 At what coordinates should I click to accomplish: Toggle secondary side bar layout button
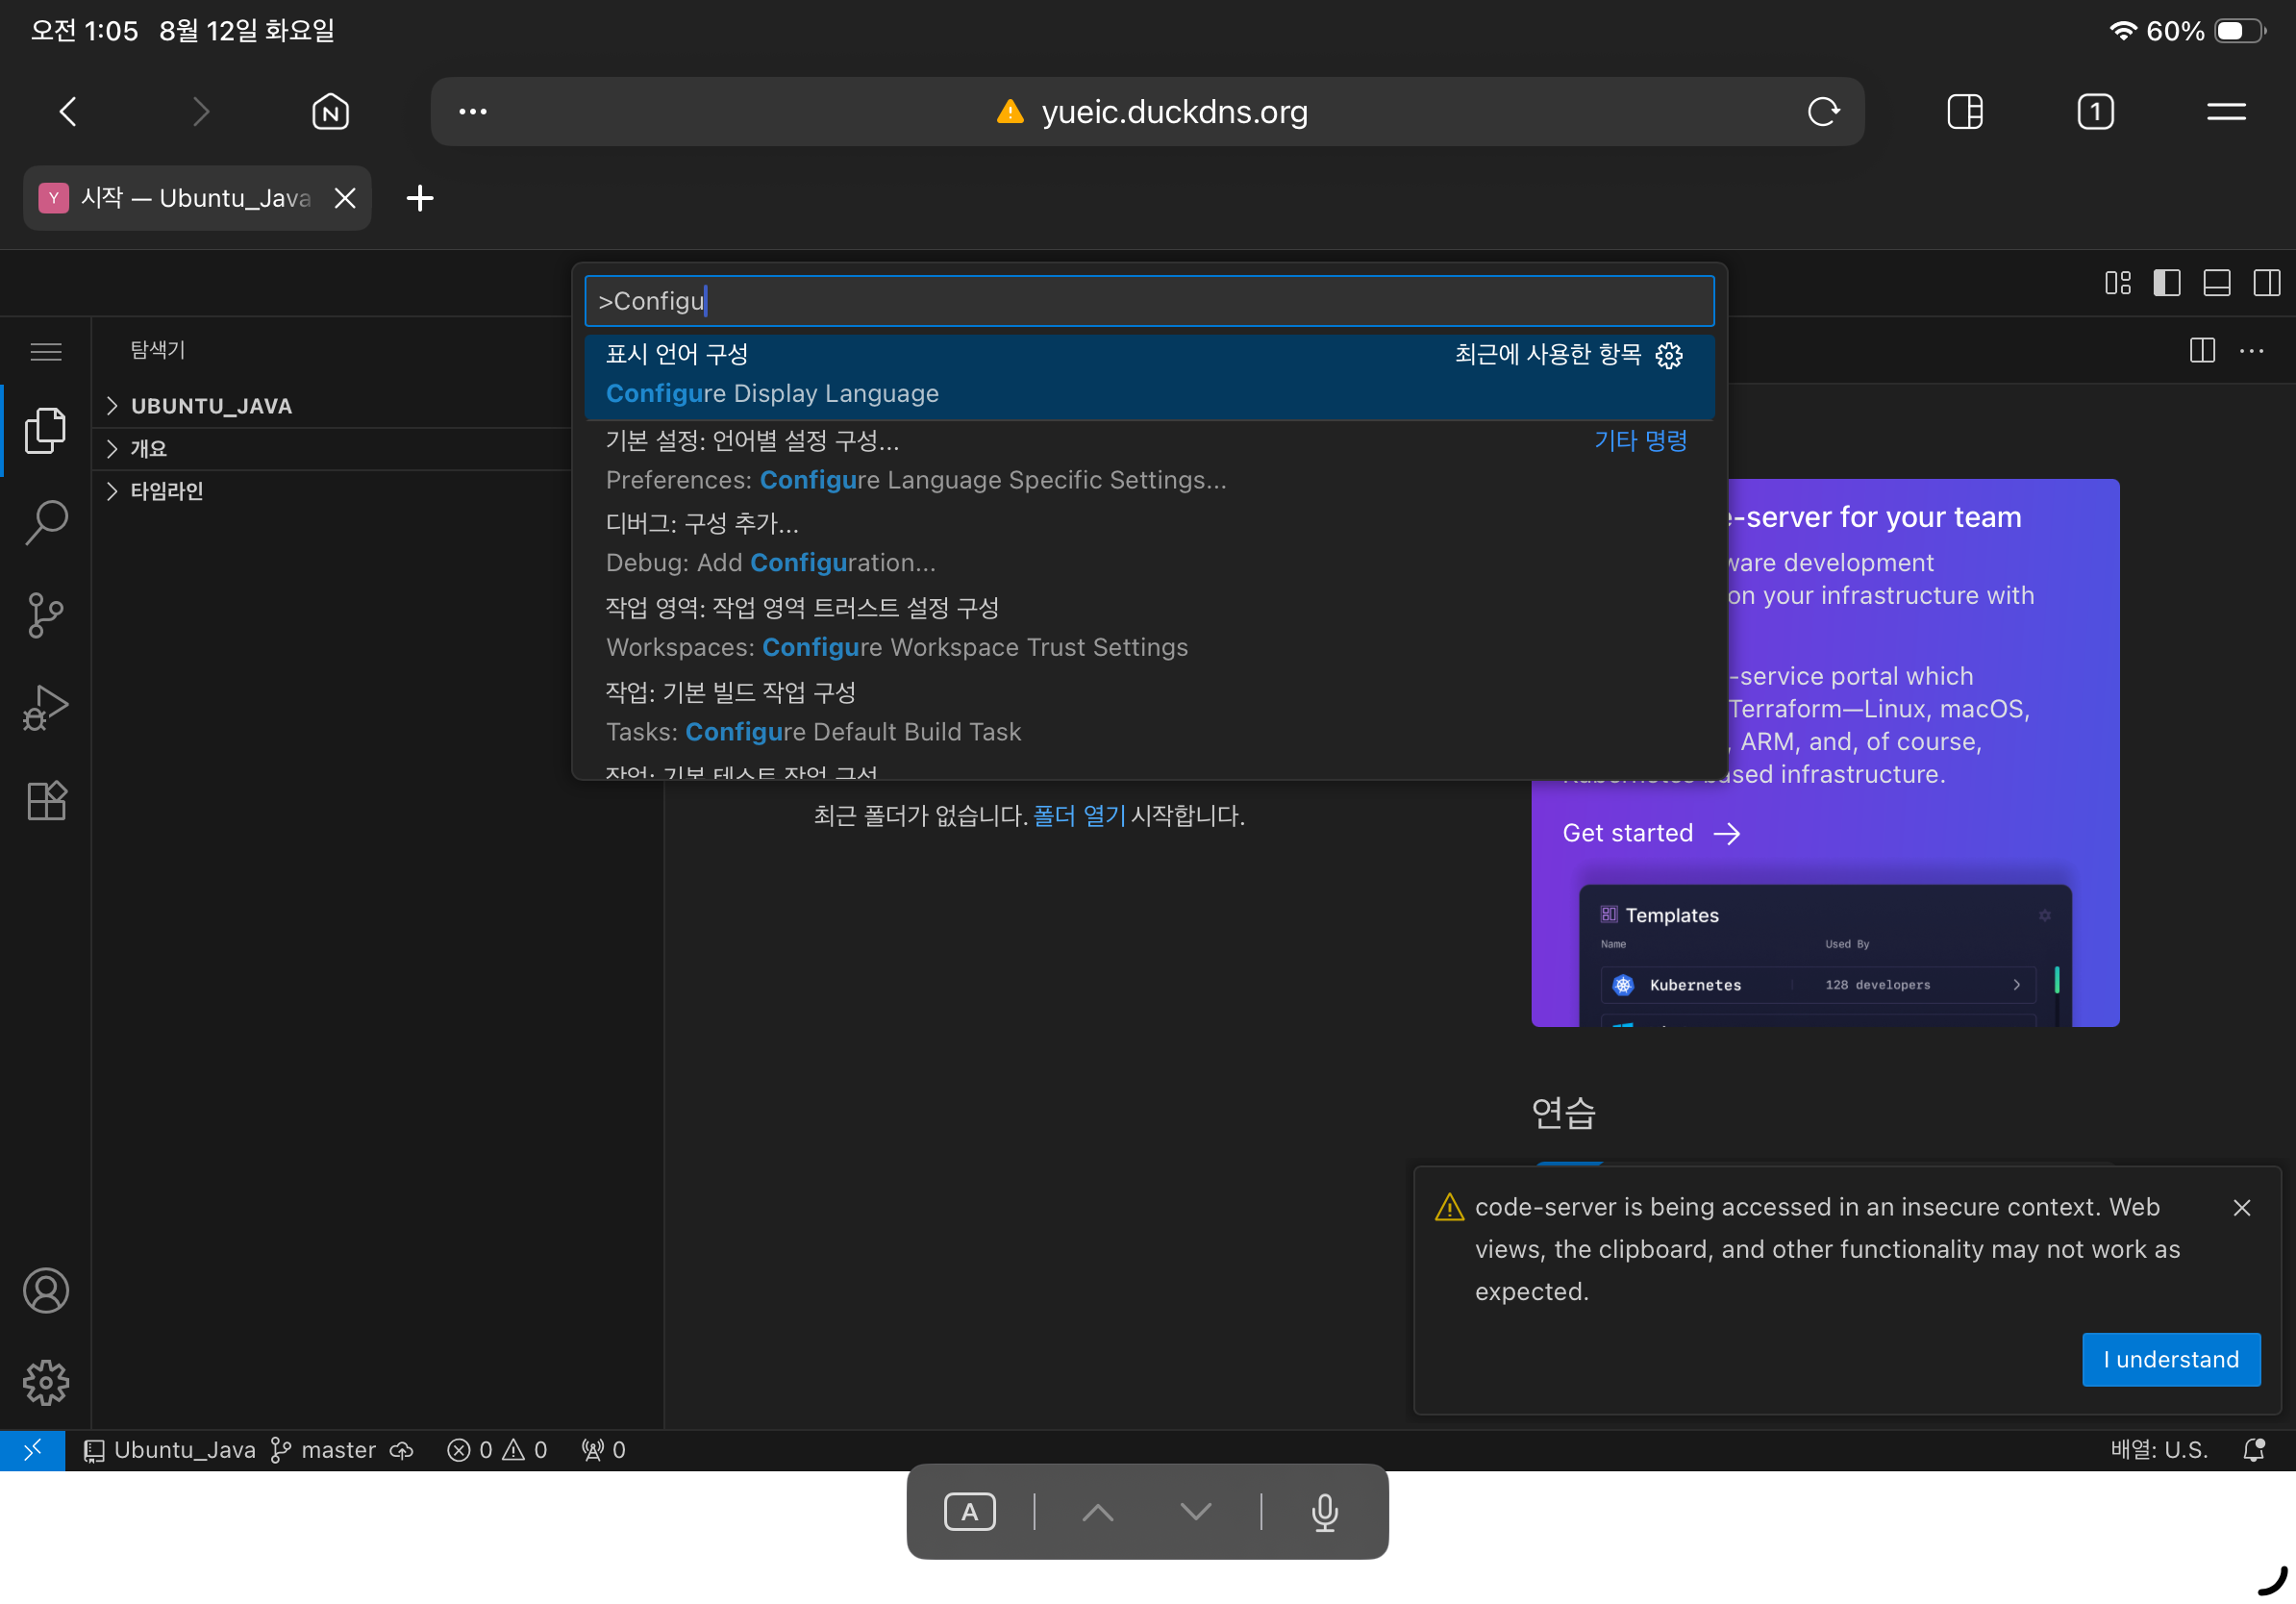(x=2266, y=283)
